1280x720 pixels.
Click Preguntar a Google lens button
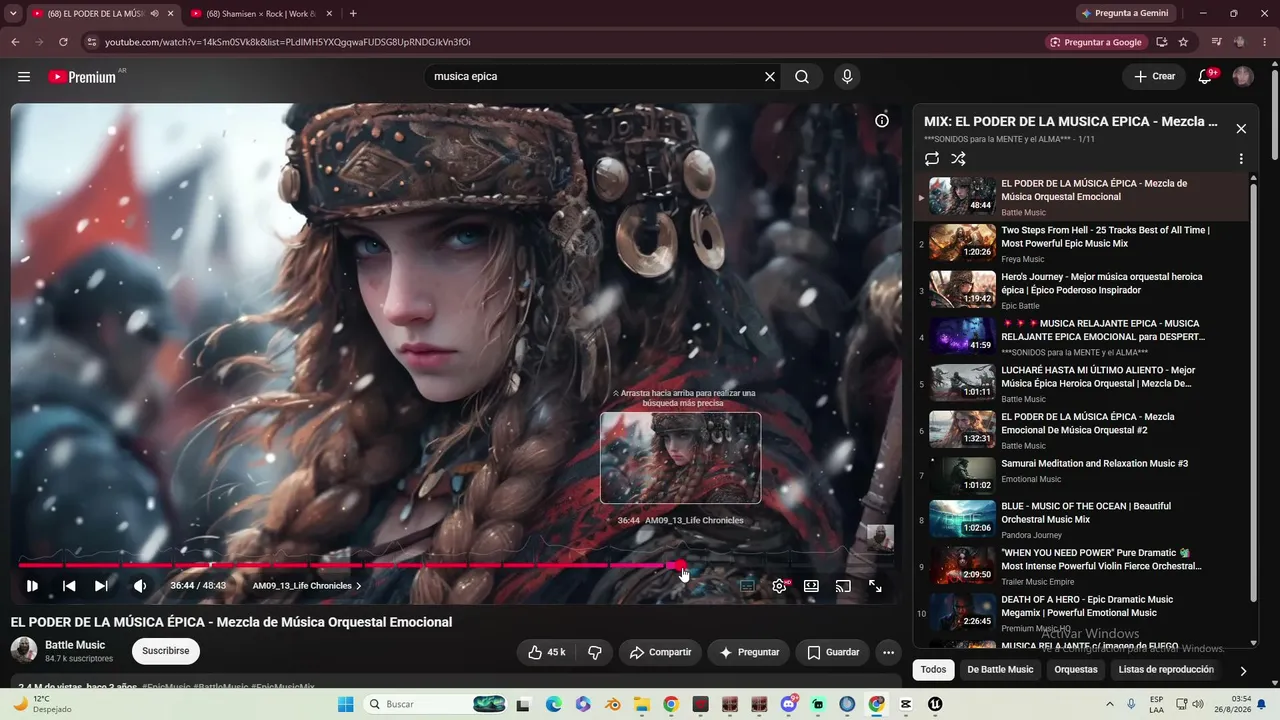(x=1097, y=42)
